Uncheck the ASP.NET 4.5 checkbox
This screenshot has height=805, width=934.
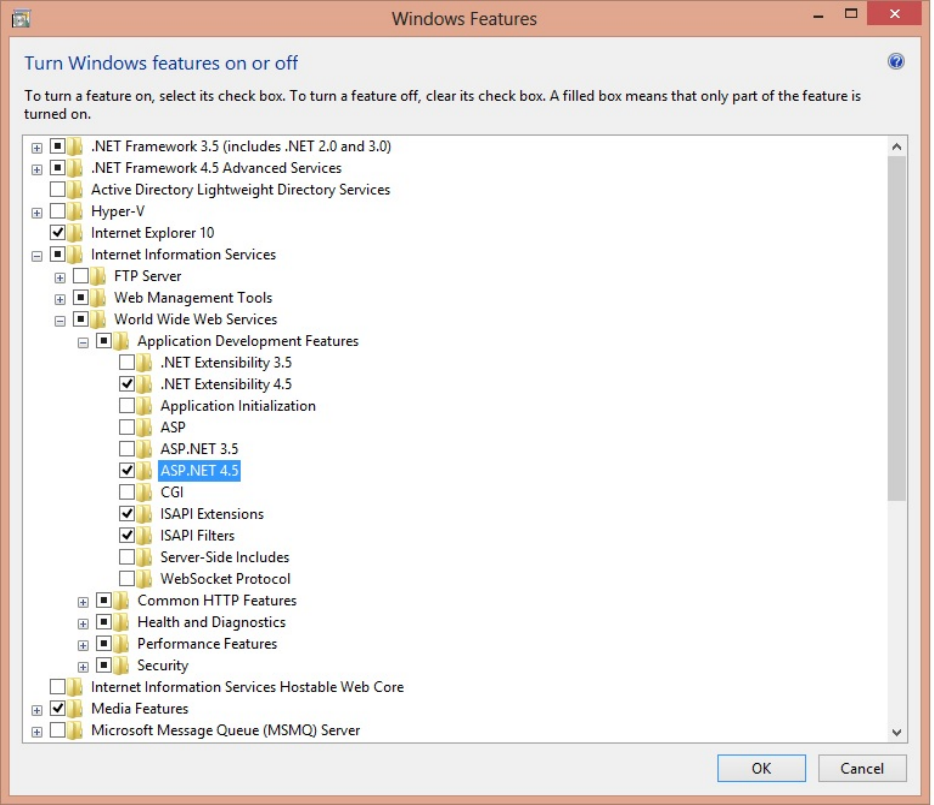coord(127,471)
